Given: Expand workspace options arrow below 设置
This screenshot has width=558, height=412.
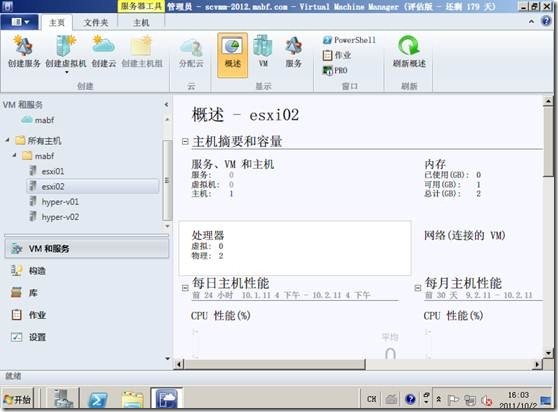Looking at the screenshot, I should (x=167, y=358).
